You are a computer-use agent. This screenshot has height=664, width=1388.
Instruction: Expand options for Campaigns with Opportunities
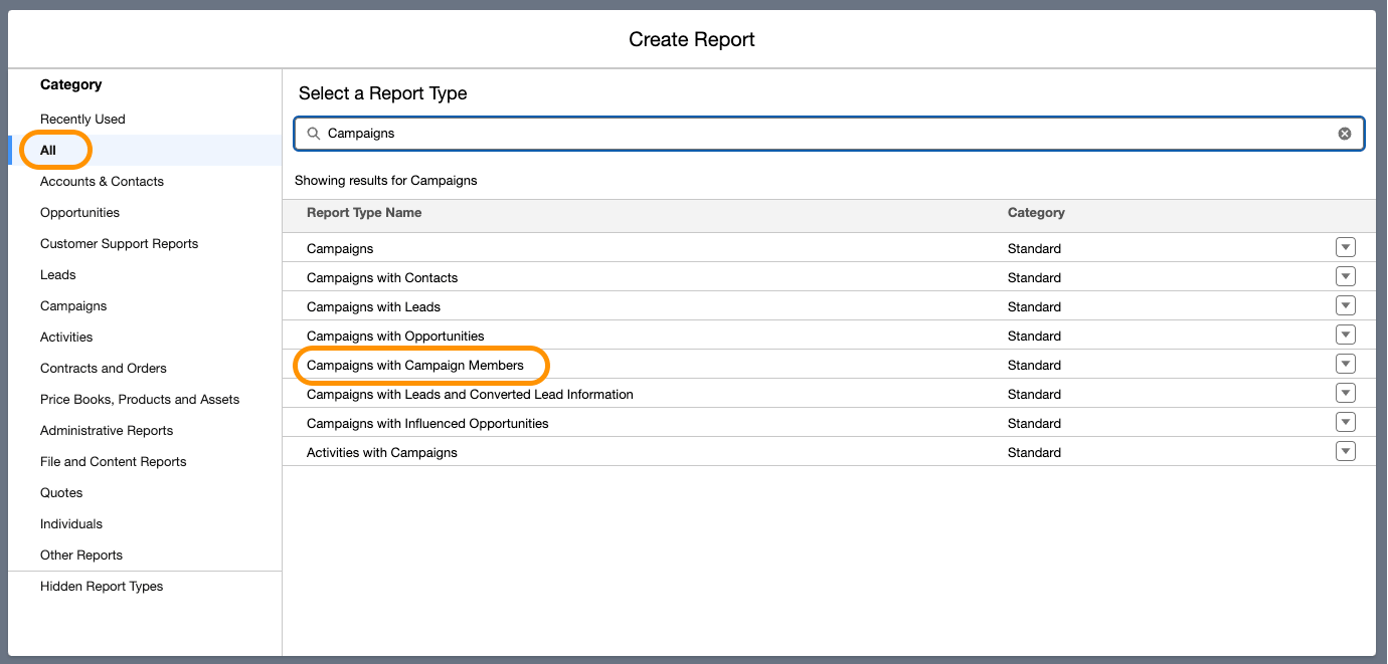click(x=1345, y=334)
